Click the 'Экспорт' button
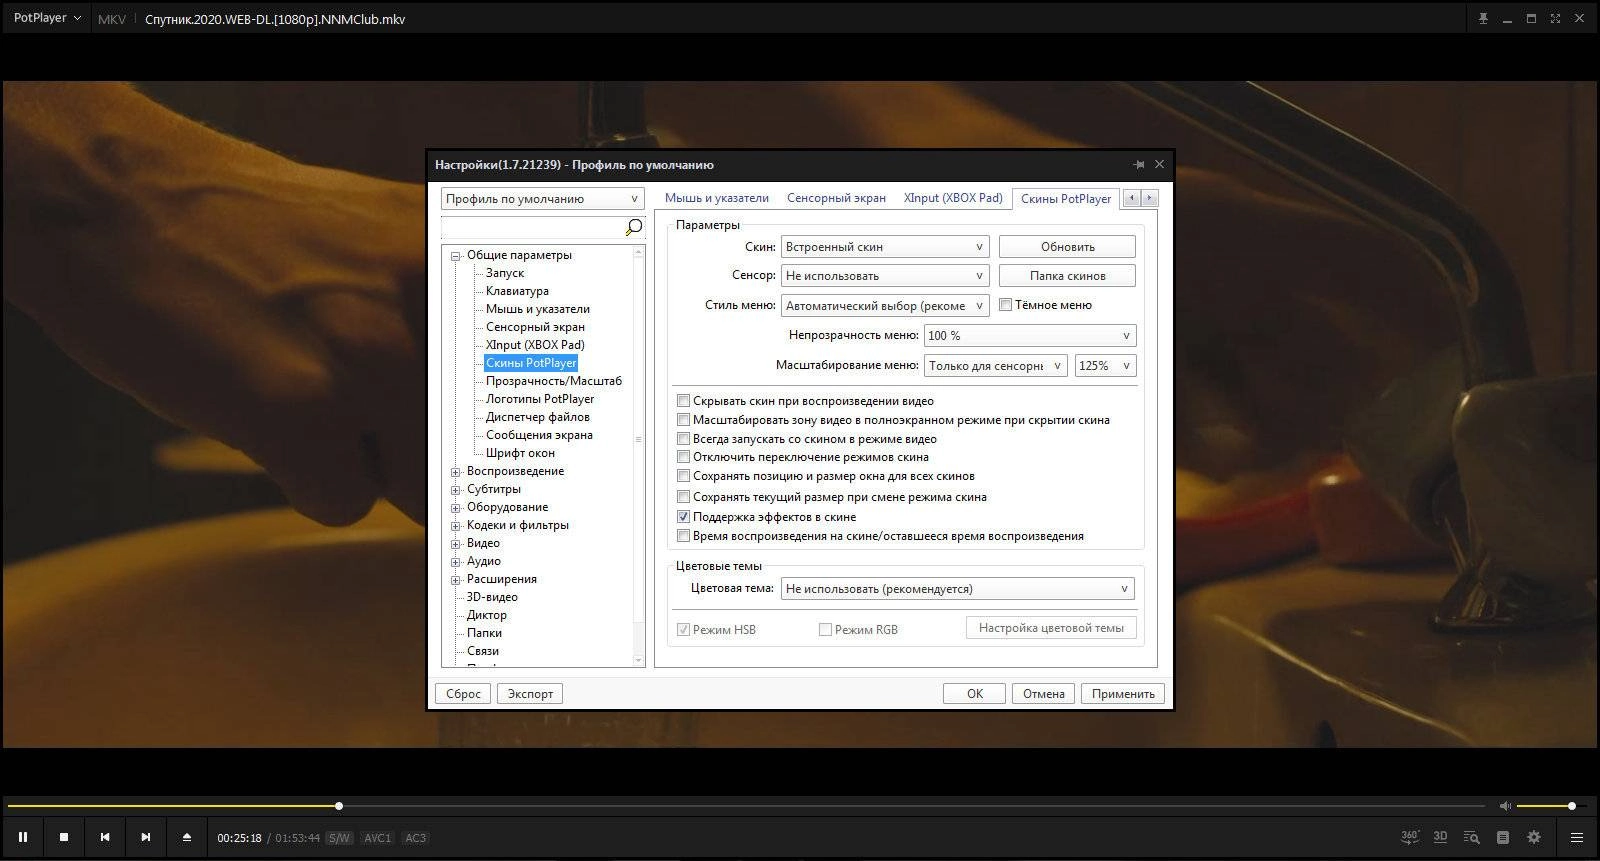Image resolution: width=1600 pixels, height=861 pixels. click(x=530, y=694)
